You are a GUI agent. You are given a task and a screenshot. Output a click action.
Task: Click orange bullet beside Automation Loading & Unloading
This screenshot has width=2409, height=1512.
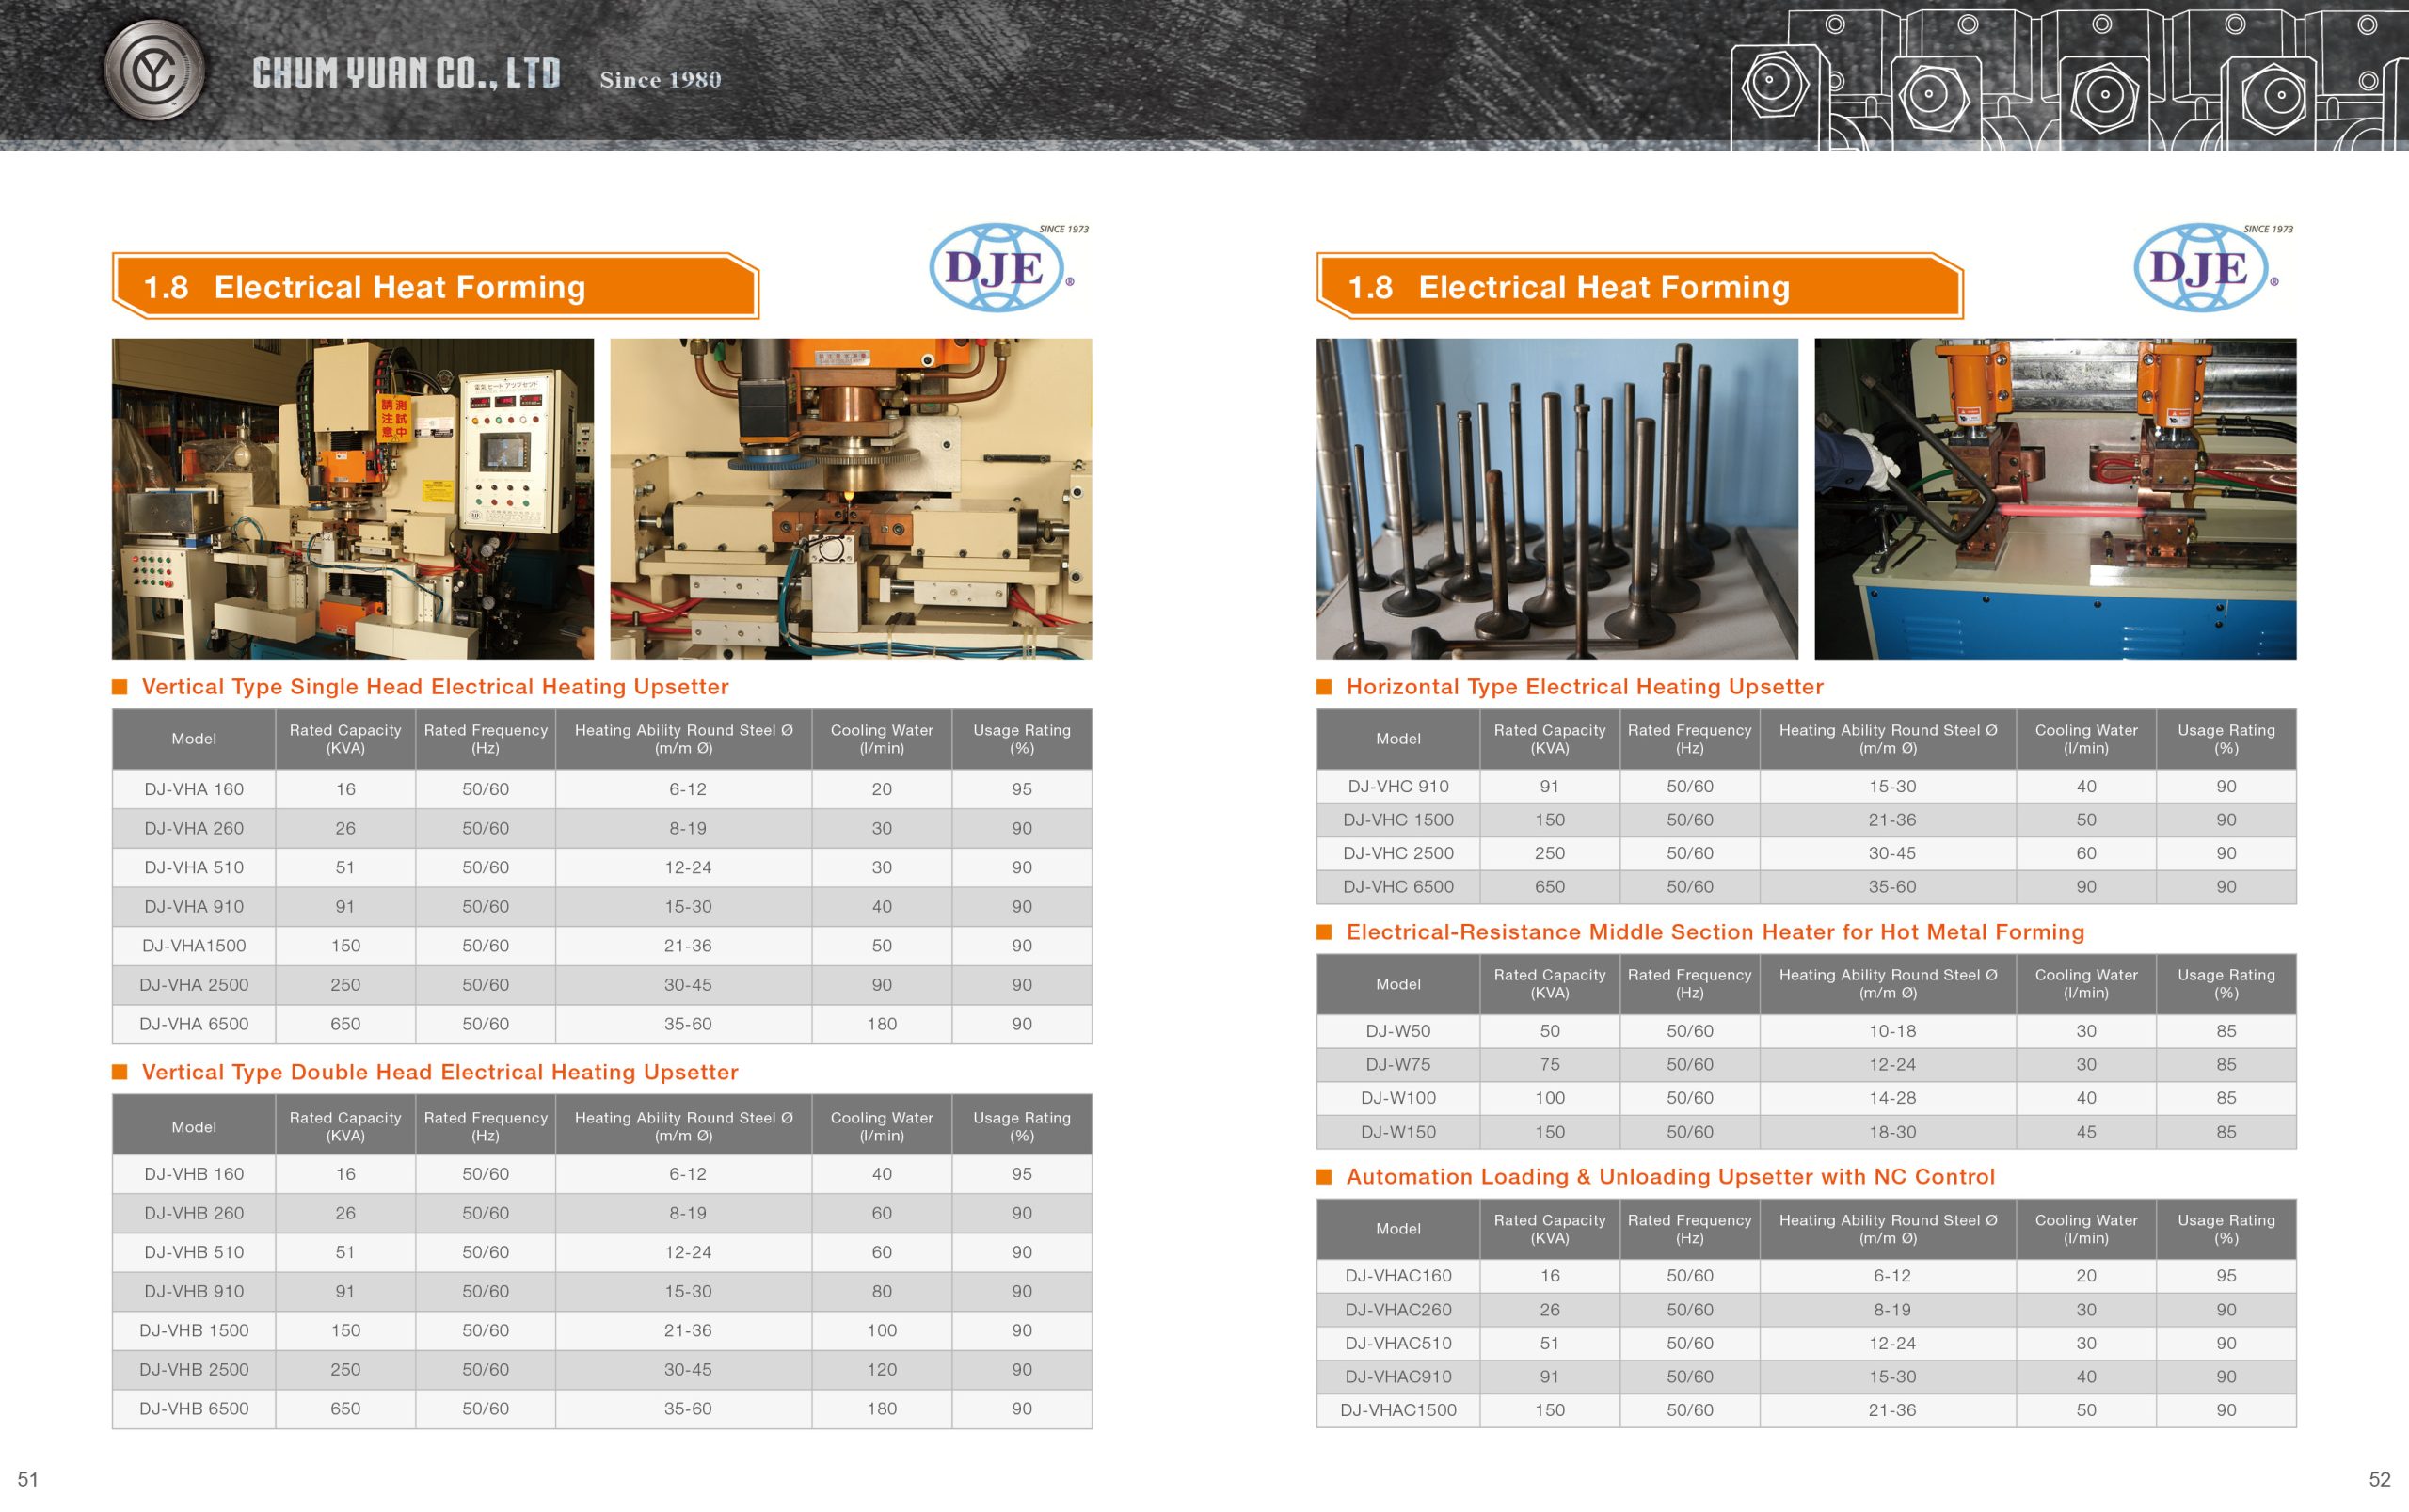1324,1177
